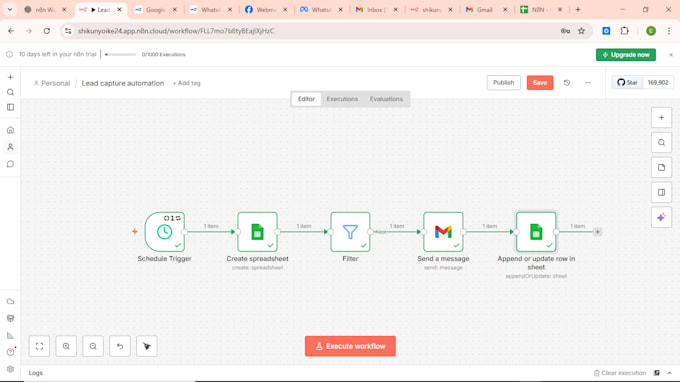Add a node after the last sheet node
This screenshot has height=382, width=680.
tap(597, 232)
